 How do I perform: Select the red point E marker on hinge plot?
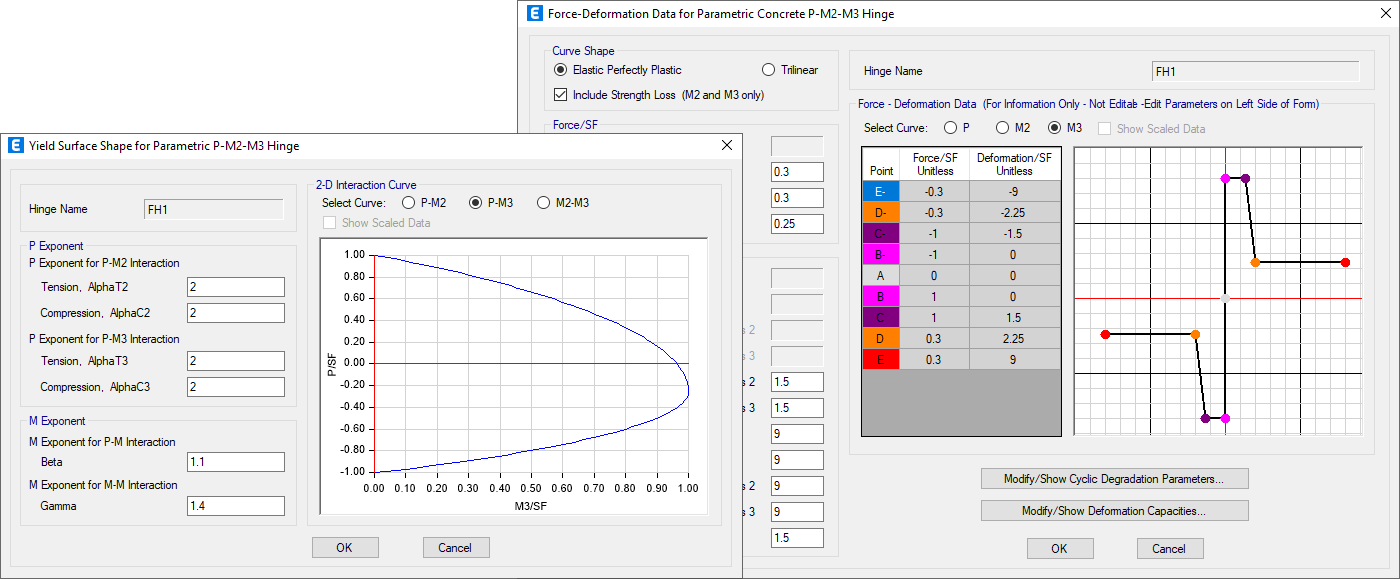point(1346,263)
